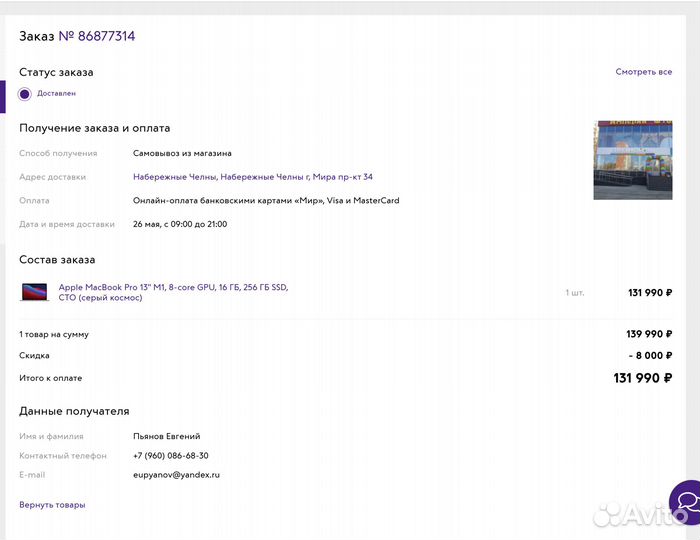Click the 'Данные получателя' heading
700x540 pixels.
pyautogui.click(x=74, y=411)
